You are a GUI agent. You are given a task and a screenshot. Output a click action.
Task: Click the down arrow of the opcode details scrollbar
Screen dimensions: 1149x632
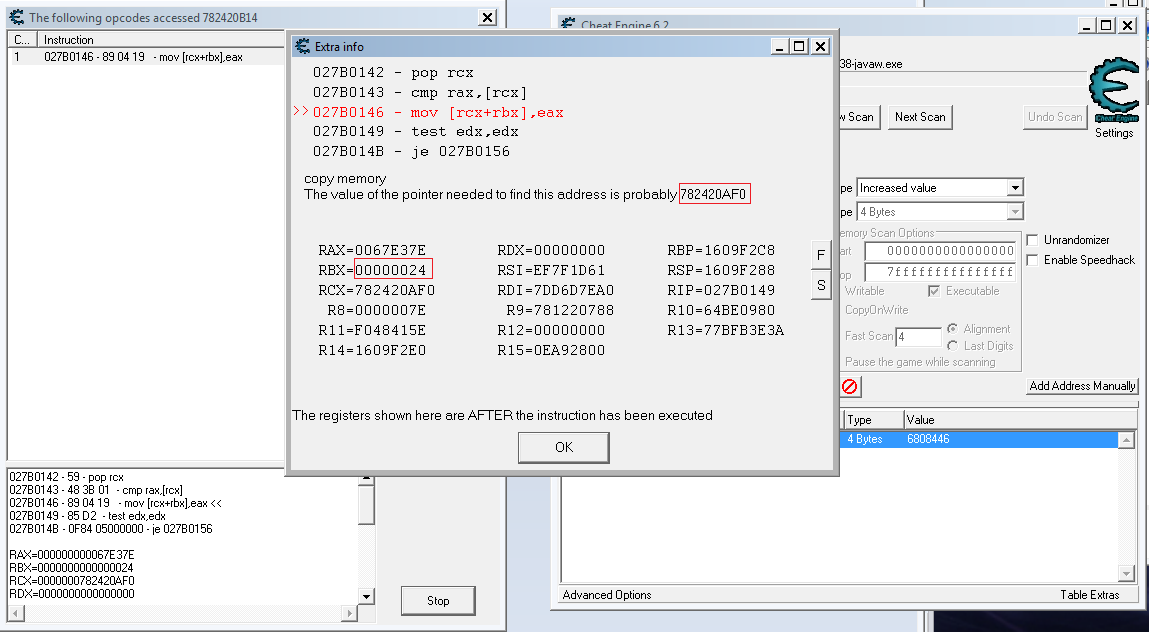click(366, 597)
